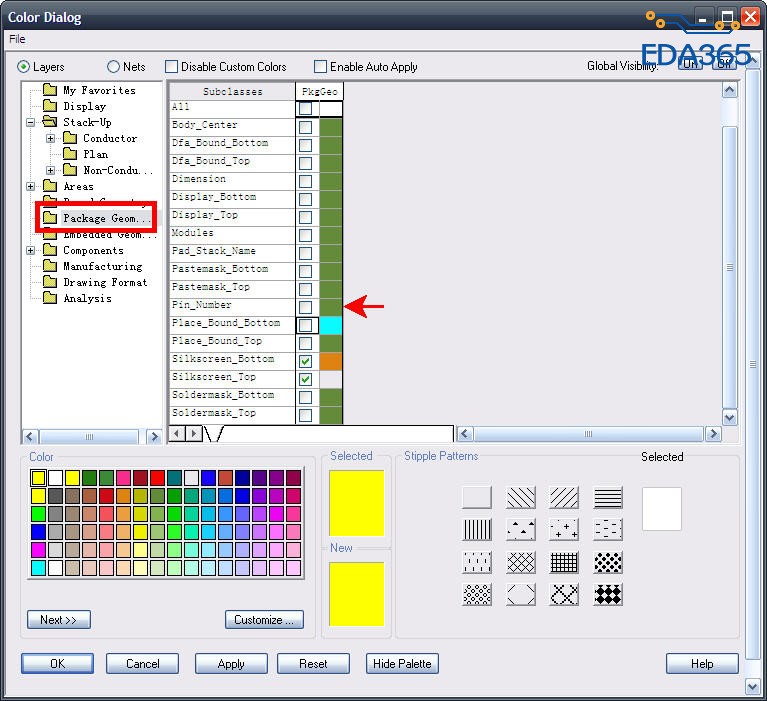Click the Cancel button

point(142,664)
